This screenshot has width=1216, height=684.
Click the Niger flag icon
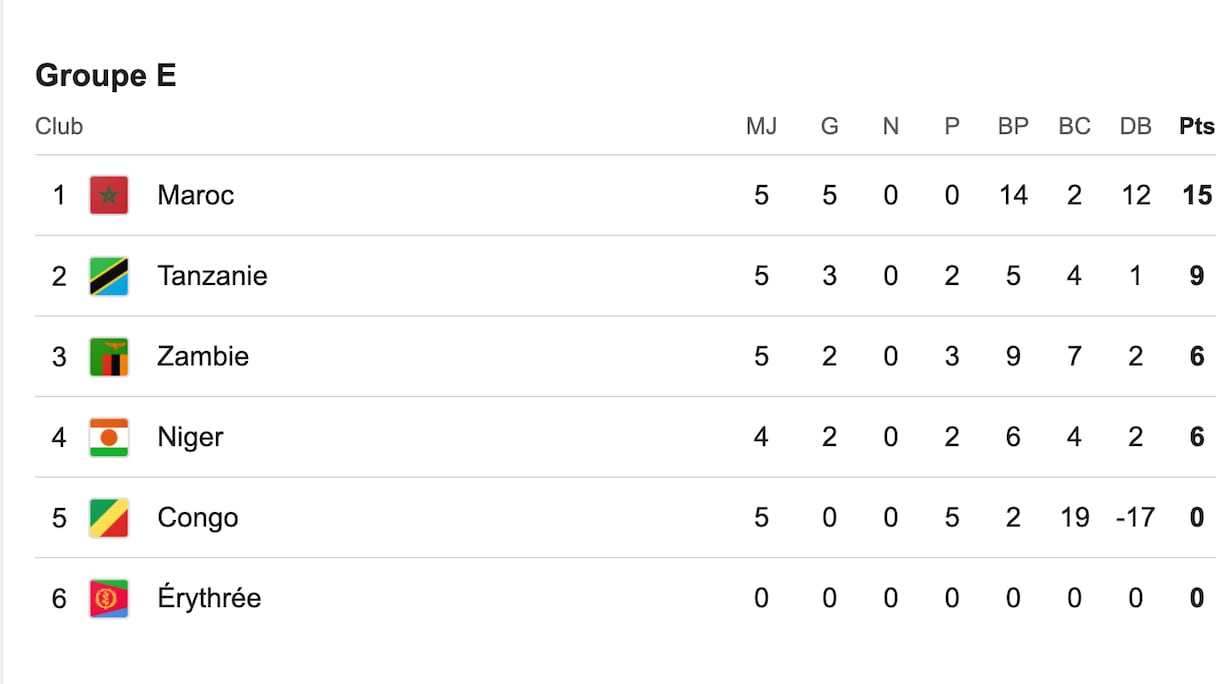pyautogui.click(x=109, y=437)
